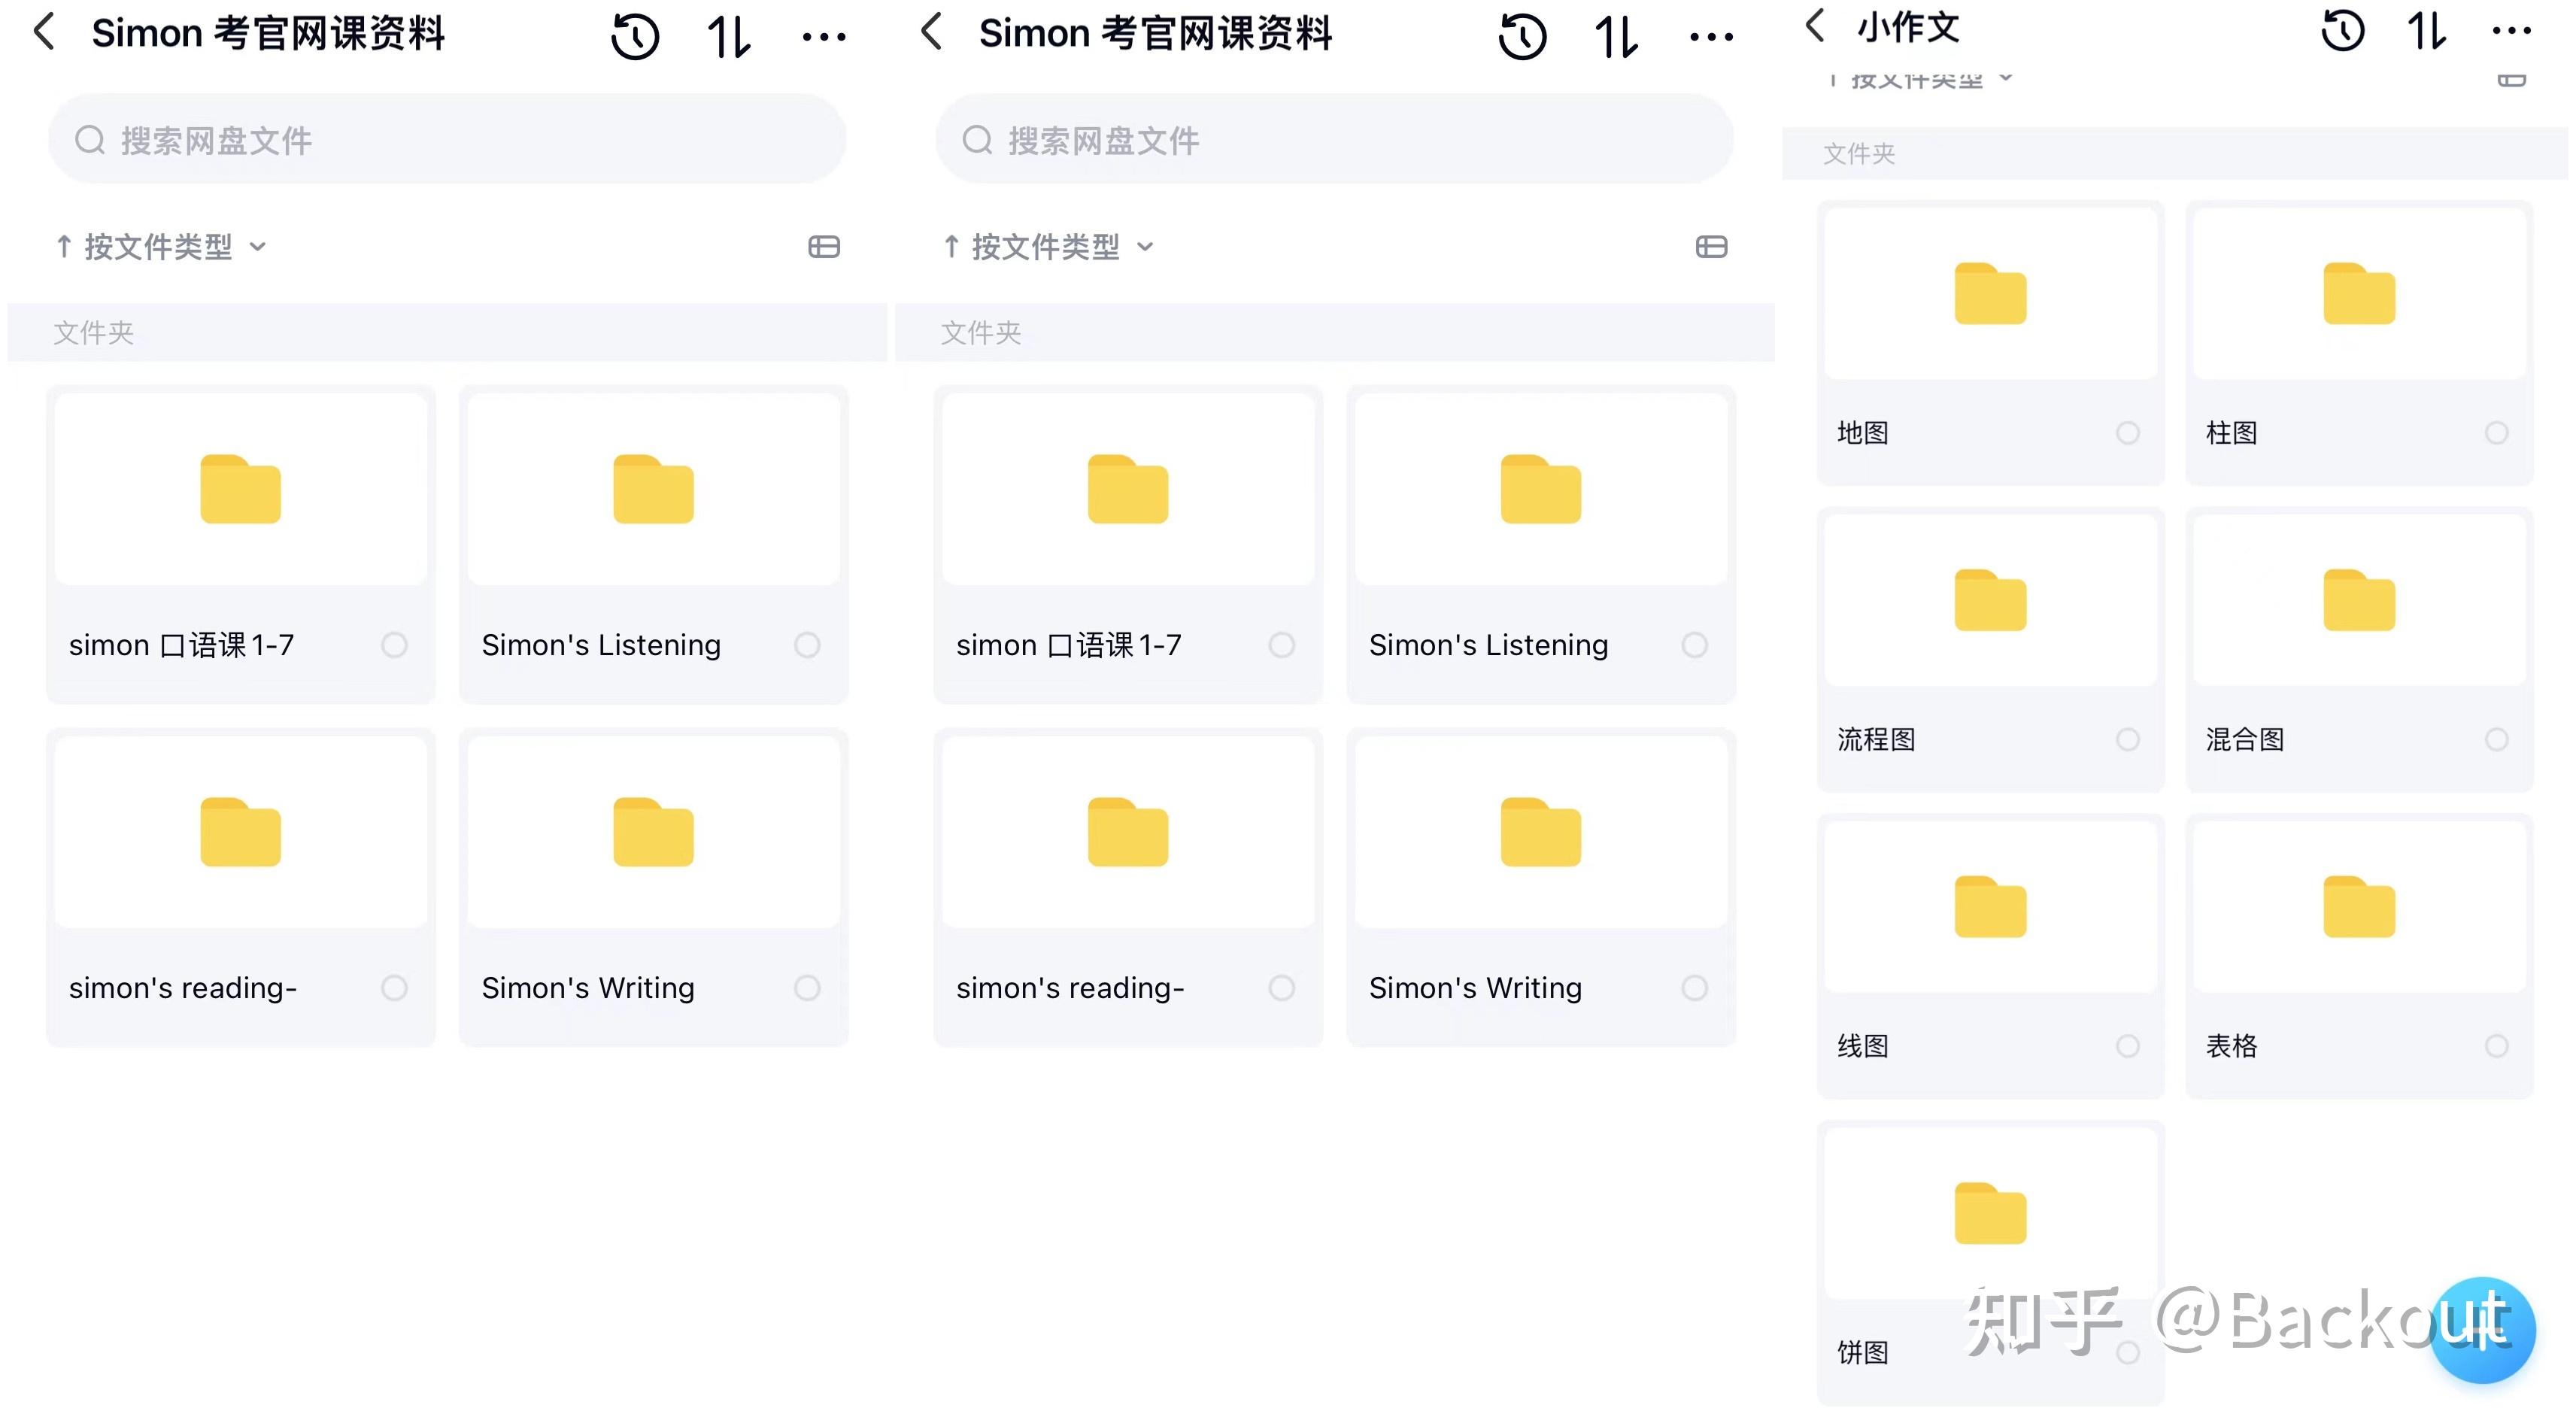
Task: Open transfer history in the 小作文 panel header
Action: (x=2342, y=30)
